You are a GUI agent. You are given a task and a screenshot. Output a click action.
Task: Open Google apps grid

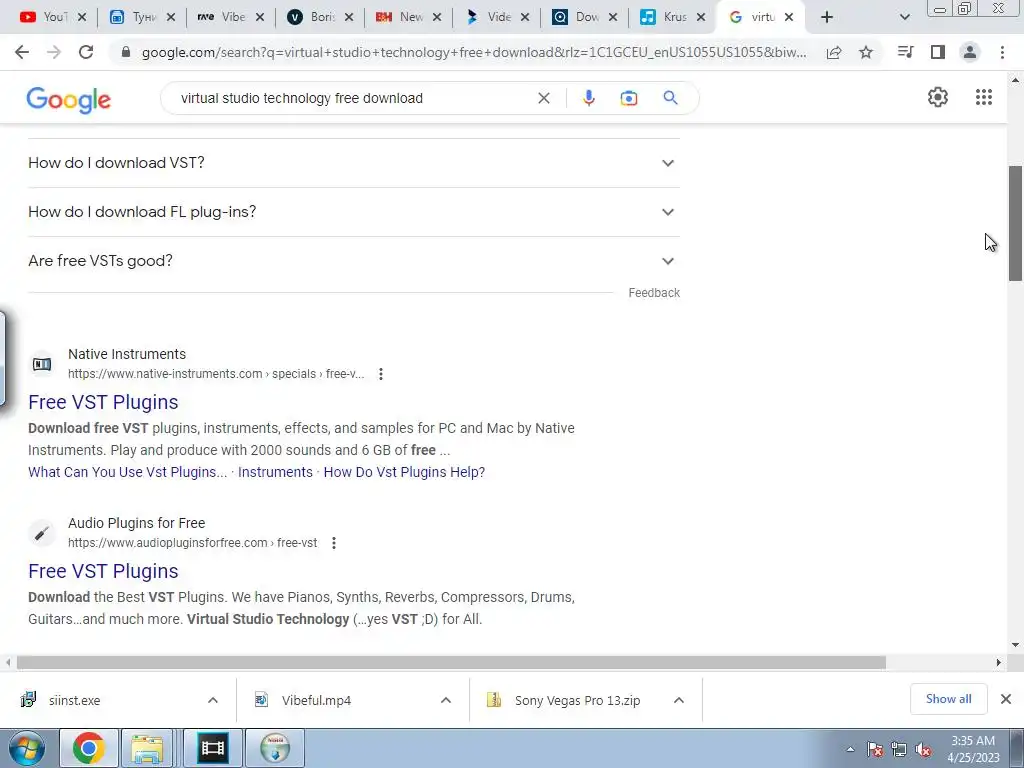[x=984, y=97]
